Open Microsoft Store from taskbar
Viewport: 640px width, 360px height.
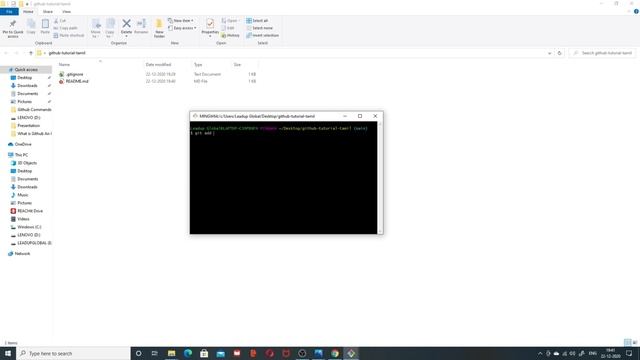click(x=204, y=353)
